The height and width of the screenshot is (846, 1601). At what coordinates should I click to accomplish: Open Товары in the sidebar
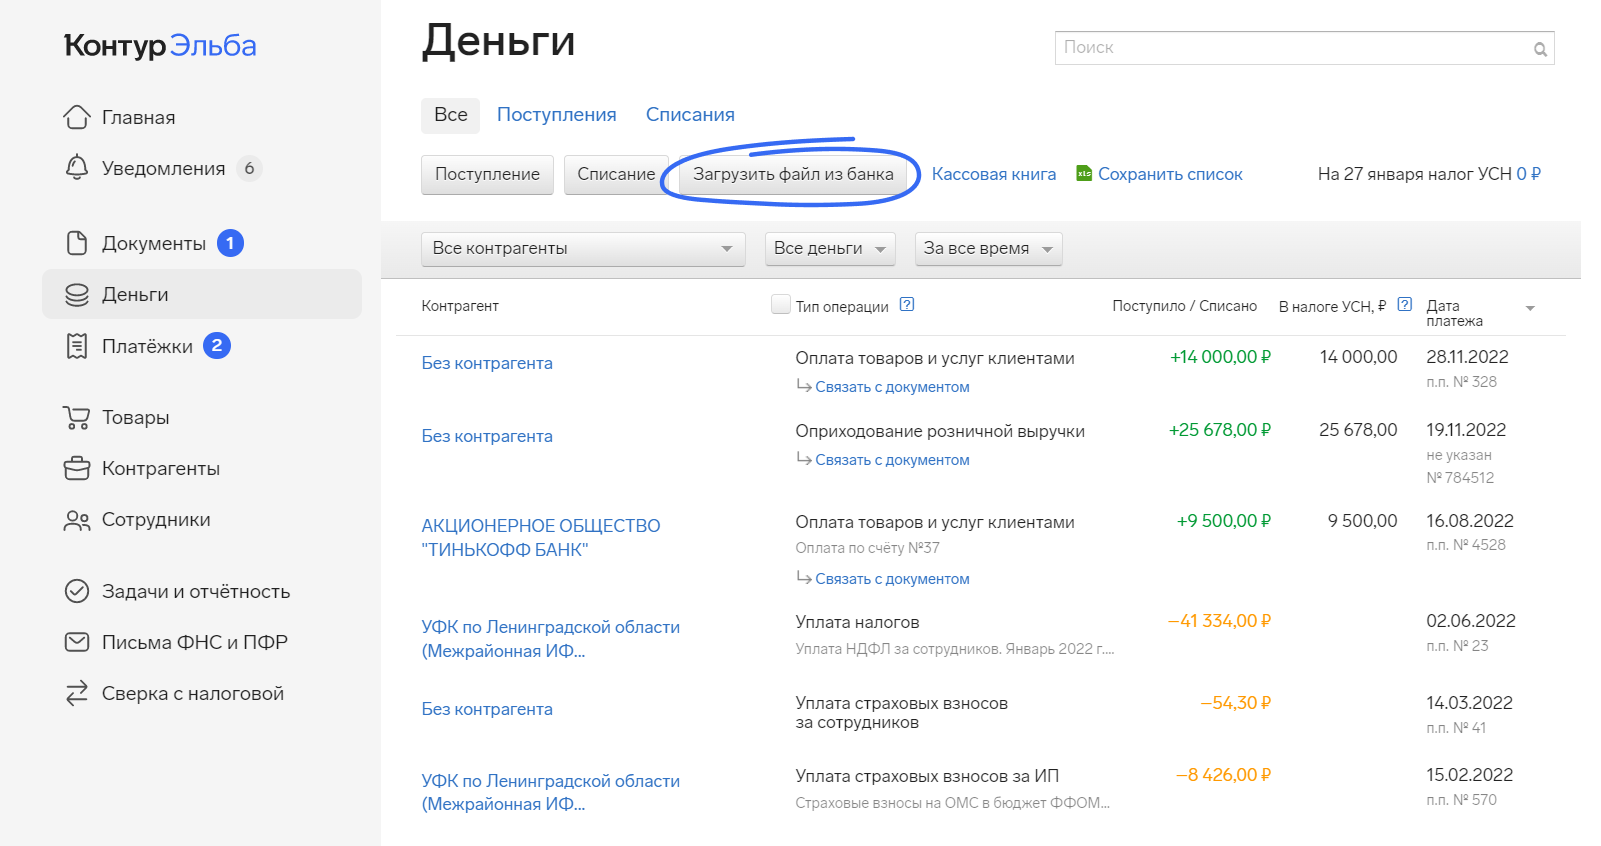[x=135, y=417]
